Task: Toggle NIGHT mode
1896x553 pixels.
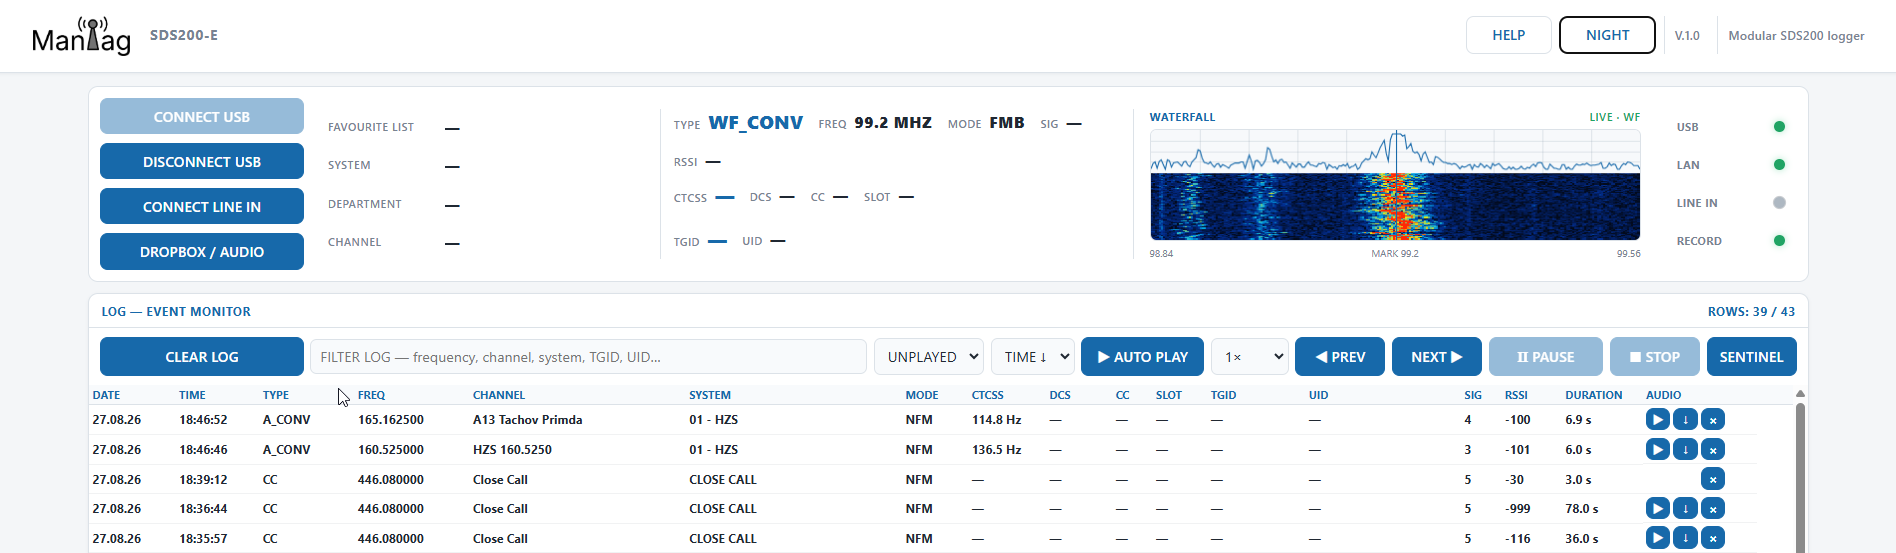Action: [1607, 35]
